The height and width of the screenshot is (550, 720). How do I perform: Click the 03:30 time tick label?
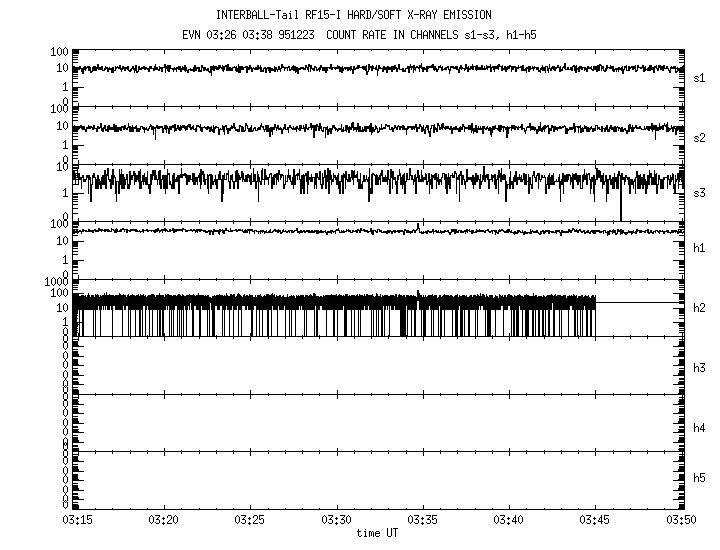[337, 520]
